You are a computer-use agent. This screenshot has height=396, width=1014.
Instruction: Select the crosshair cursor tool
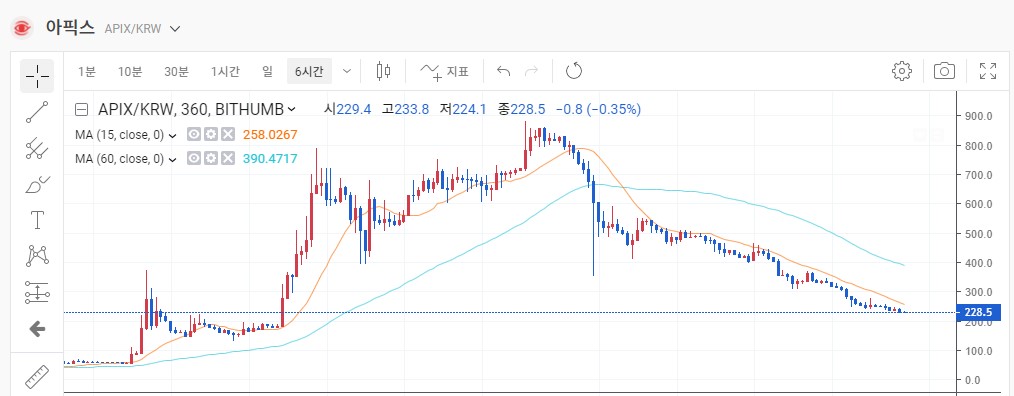38,76
